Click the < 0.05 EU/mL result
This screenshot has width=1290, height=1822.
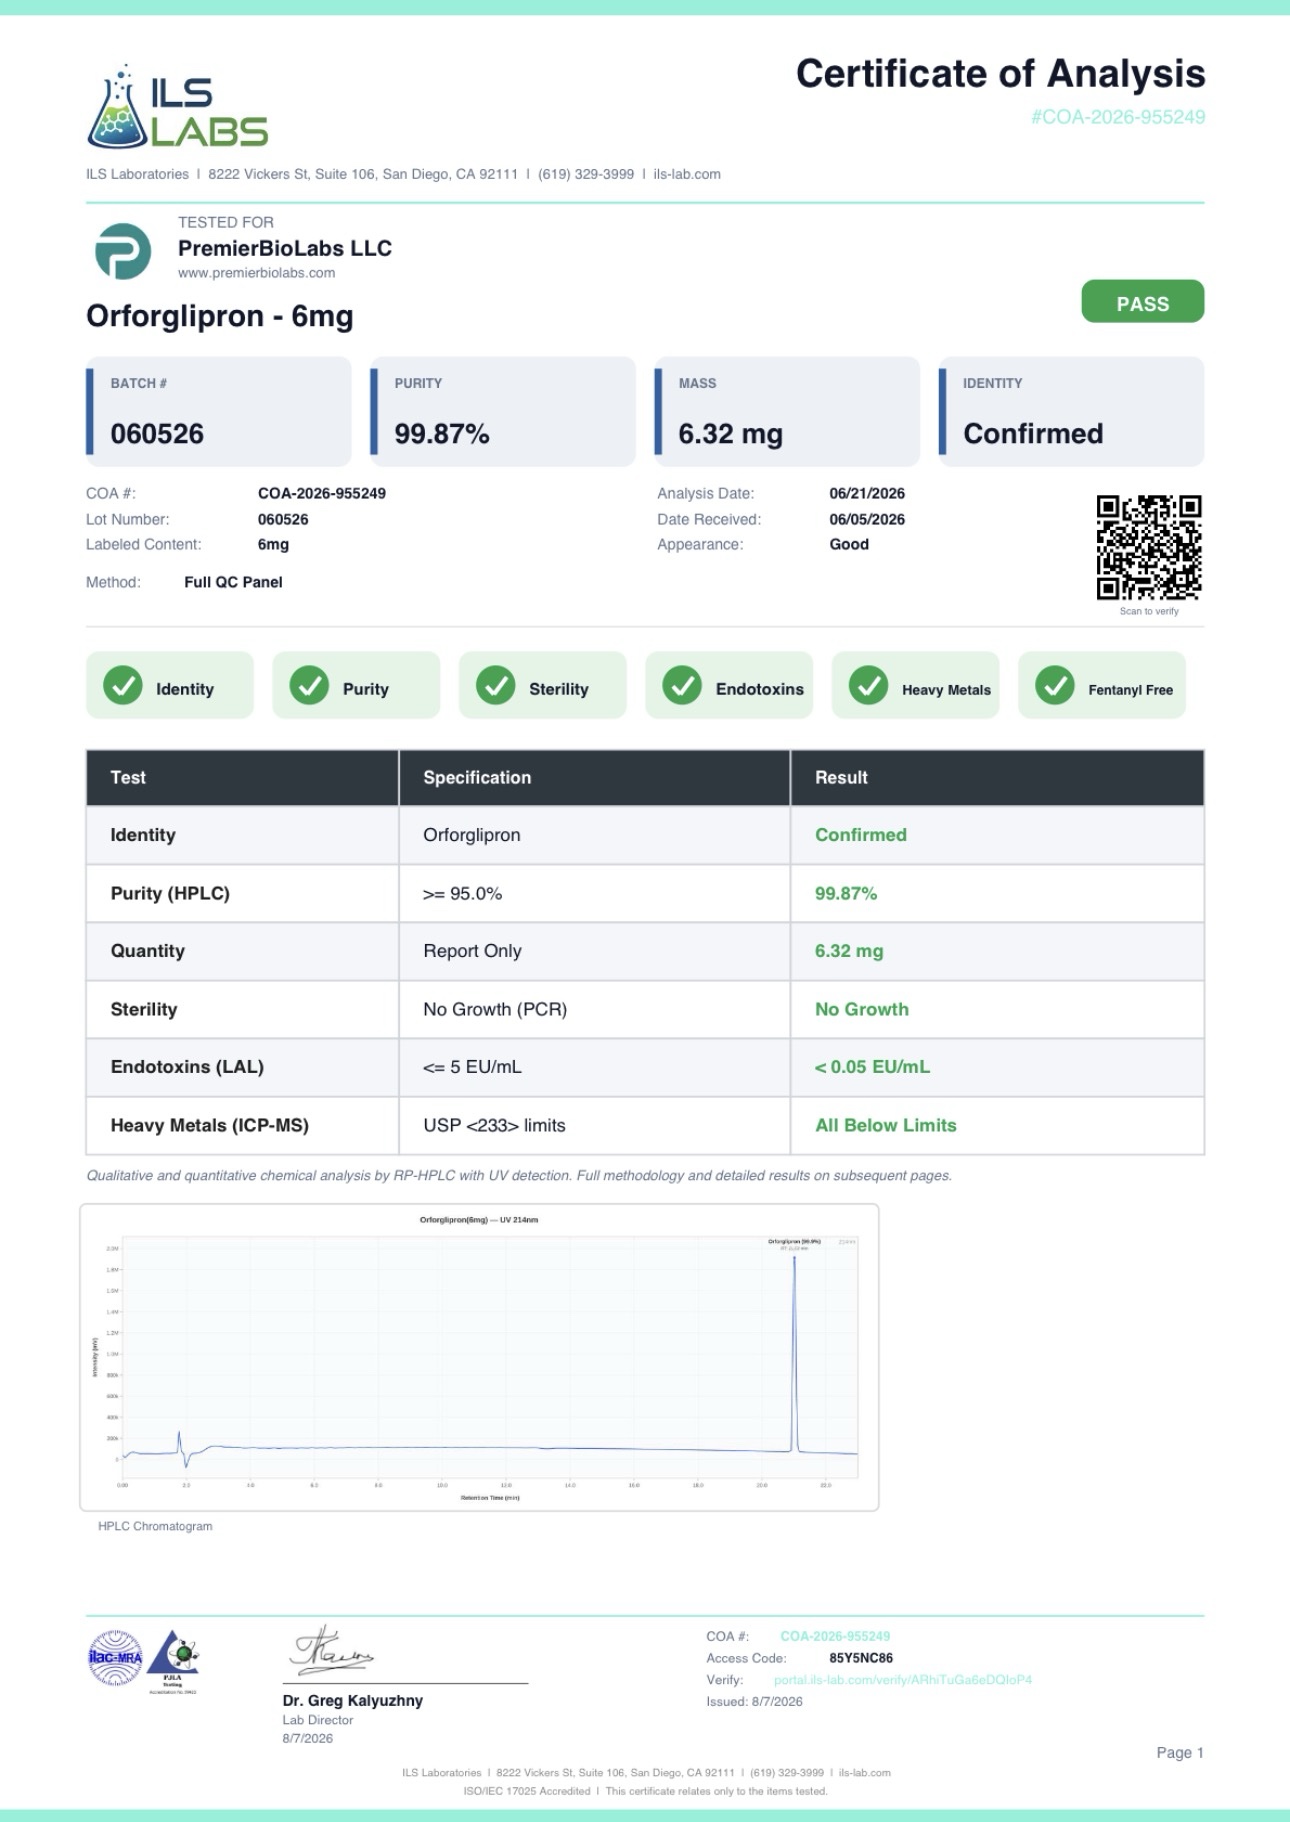pos(872,1067)
